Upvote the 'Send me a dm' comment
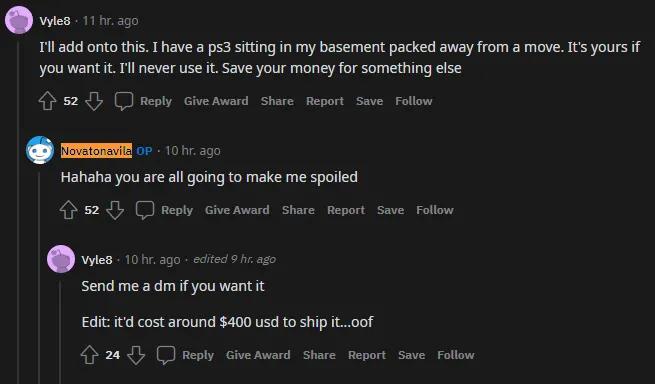The height and width of the screenshot is (384, 655). (89, 355)
